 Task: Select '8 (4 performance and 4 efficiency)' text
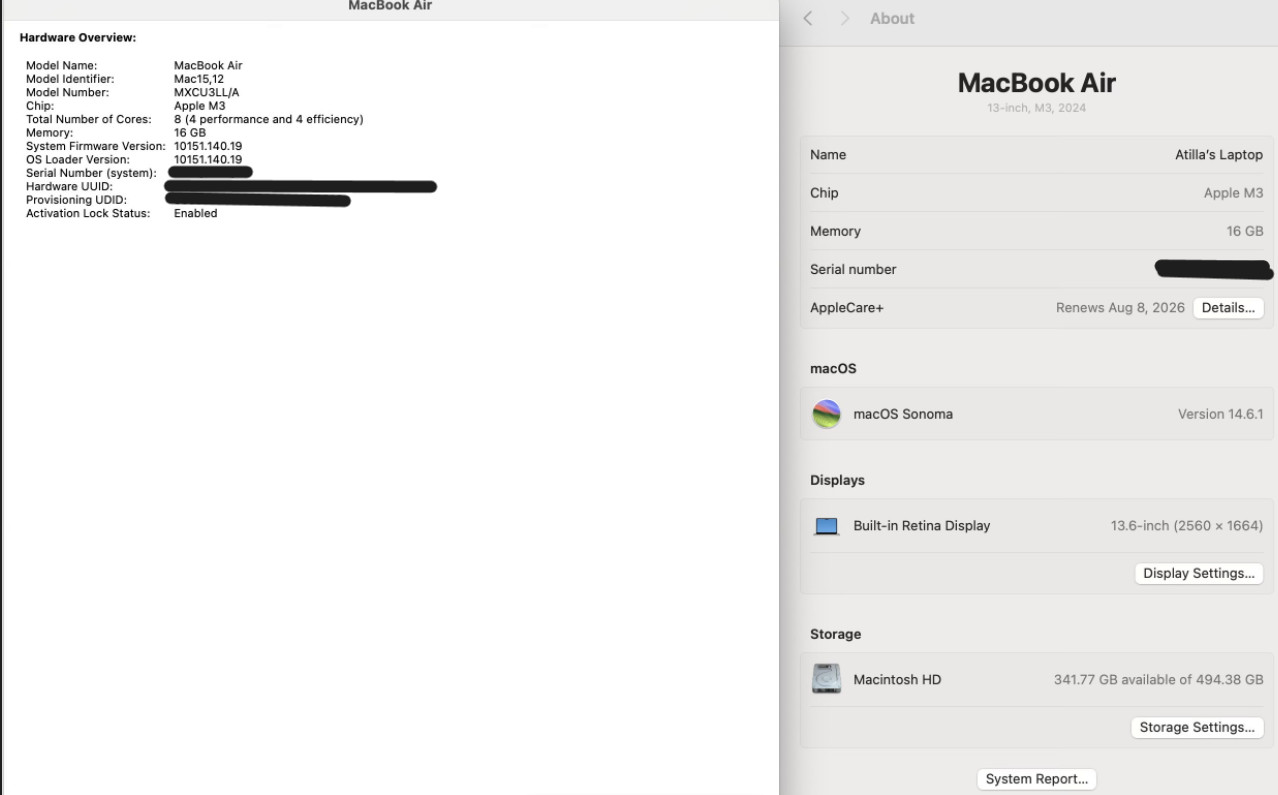(x=268, y=119)
